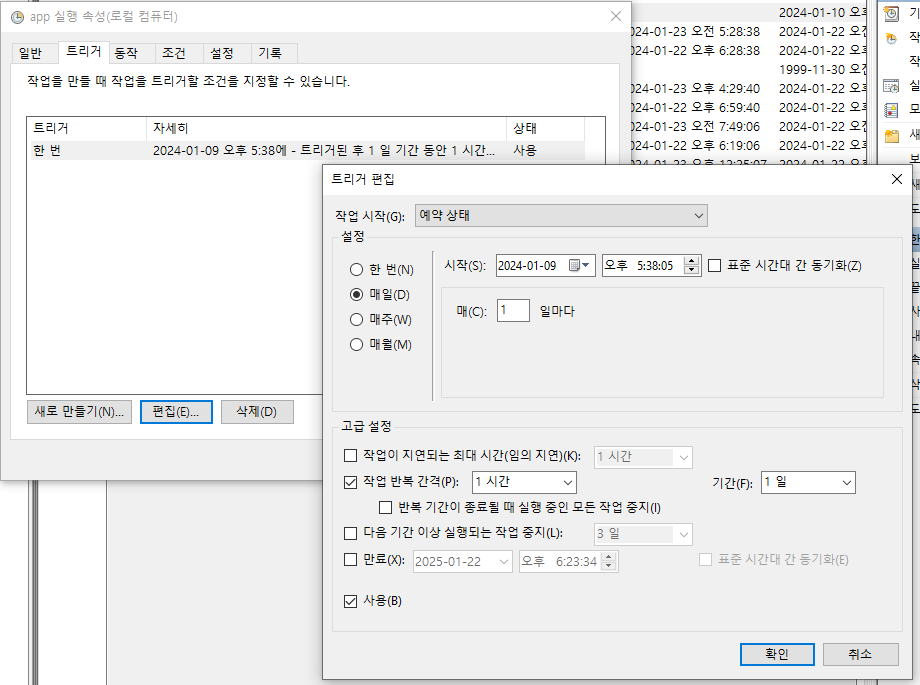Open the 작업 시작(G) dropdown showing 예약 상태
This screenshot has height=685, width=920.
pos(561,215)
